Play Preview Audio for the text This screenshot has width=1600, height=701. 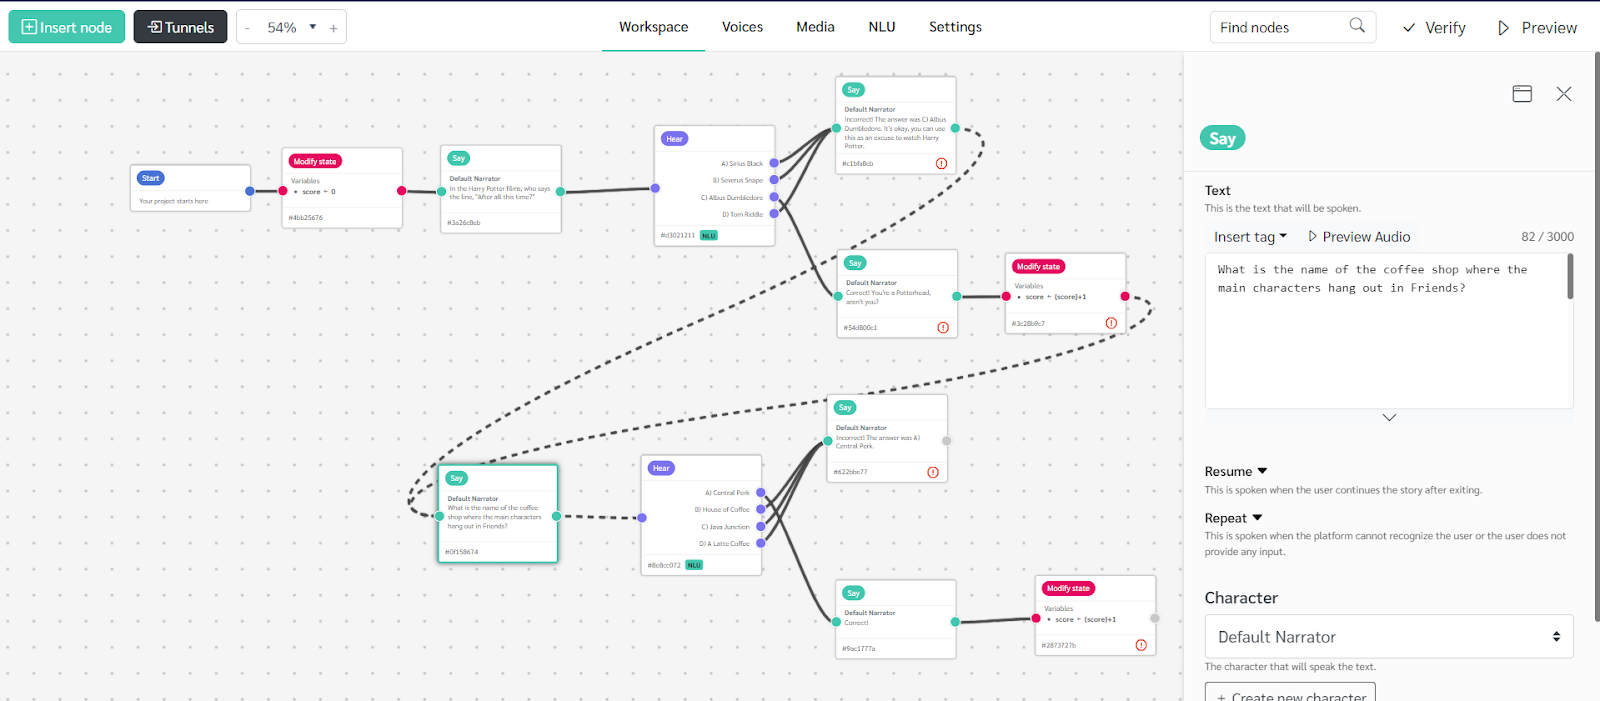(1359, 237)
